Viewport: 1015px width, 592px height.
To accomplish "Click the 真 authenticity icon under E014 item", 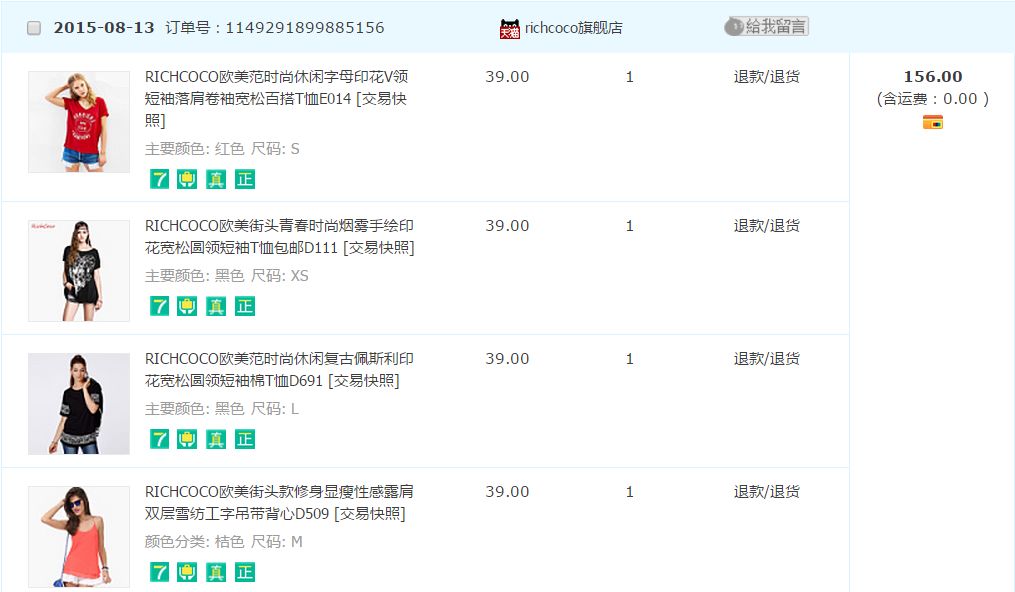I will click(216, 179).
